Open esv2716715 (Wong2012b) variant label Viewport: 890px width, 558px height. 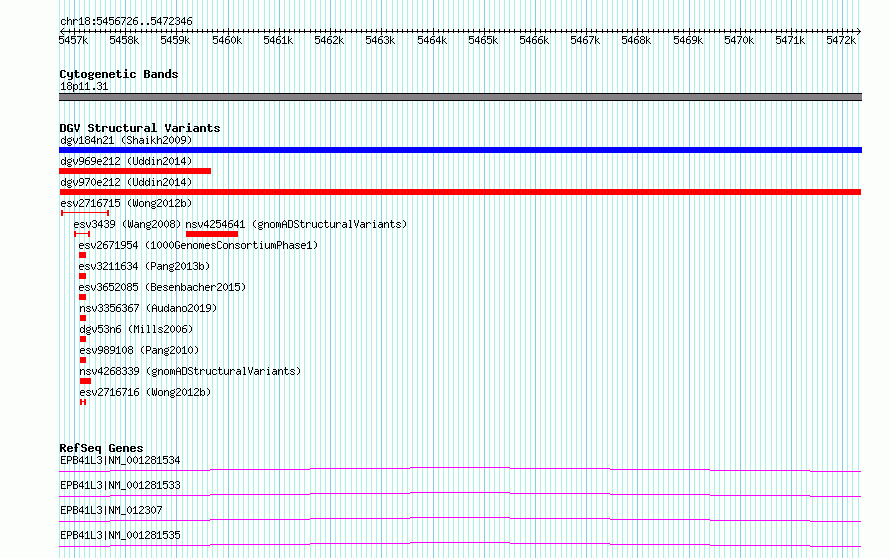tap(126, 203)
